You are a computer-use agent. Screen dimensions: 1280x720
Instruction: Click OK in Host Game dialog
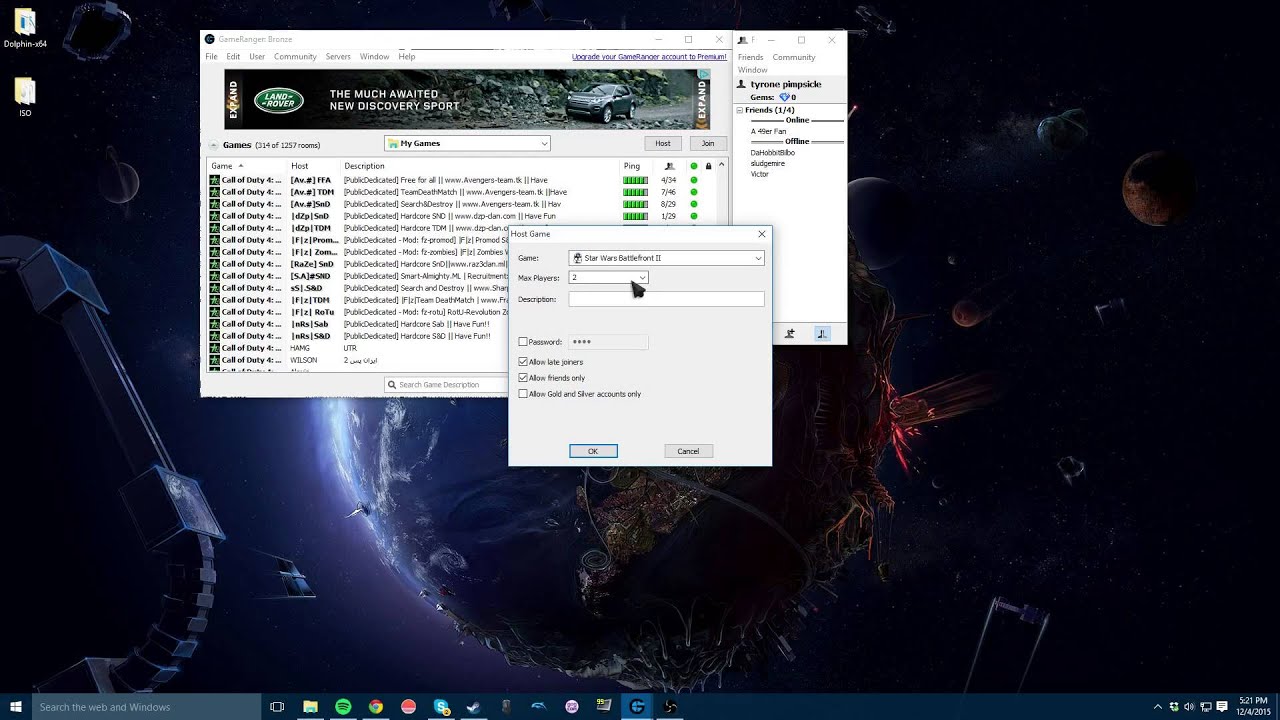tap(593, 451)
